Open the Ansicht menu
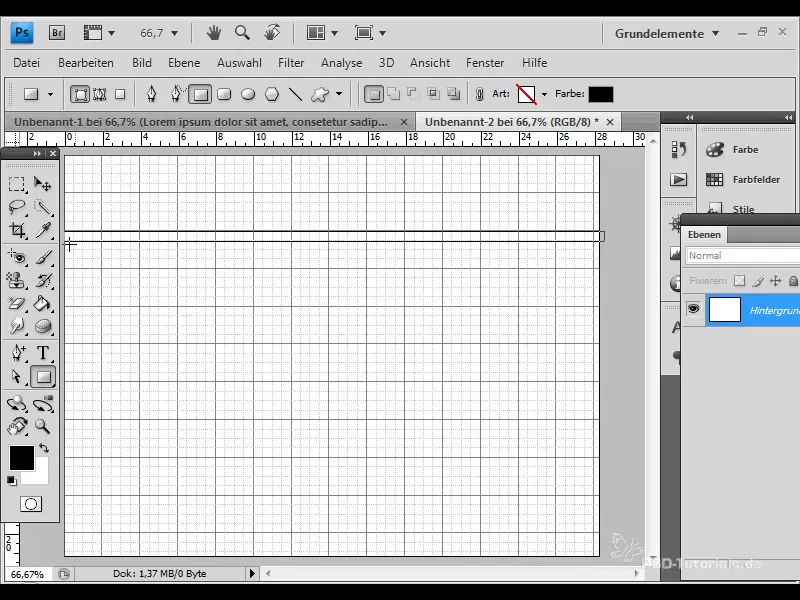This screenshot has width=800, height=600. point(430,63)
